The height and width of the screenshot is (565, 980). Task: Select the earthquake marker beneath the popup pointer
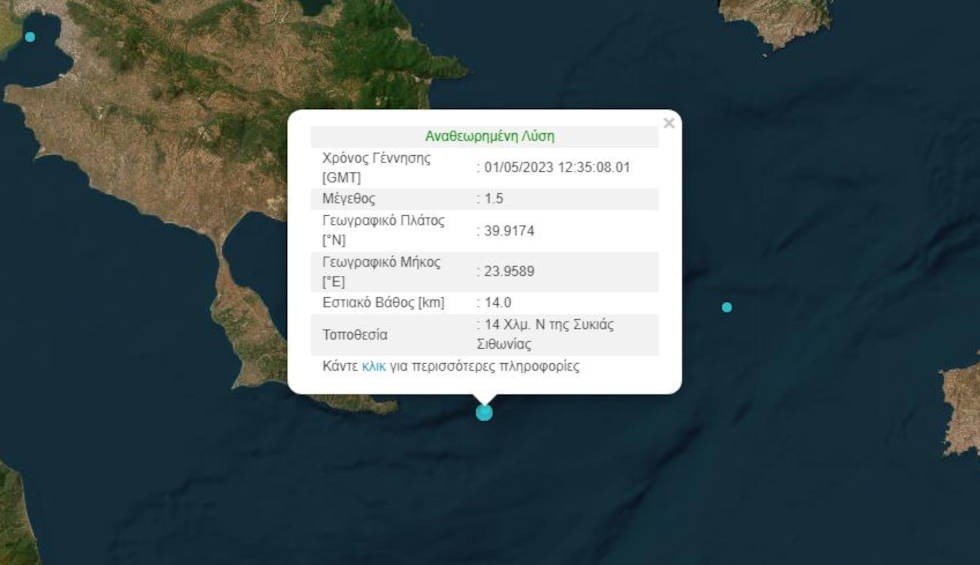pos(484,412)
